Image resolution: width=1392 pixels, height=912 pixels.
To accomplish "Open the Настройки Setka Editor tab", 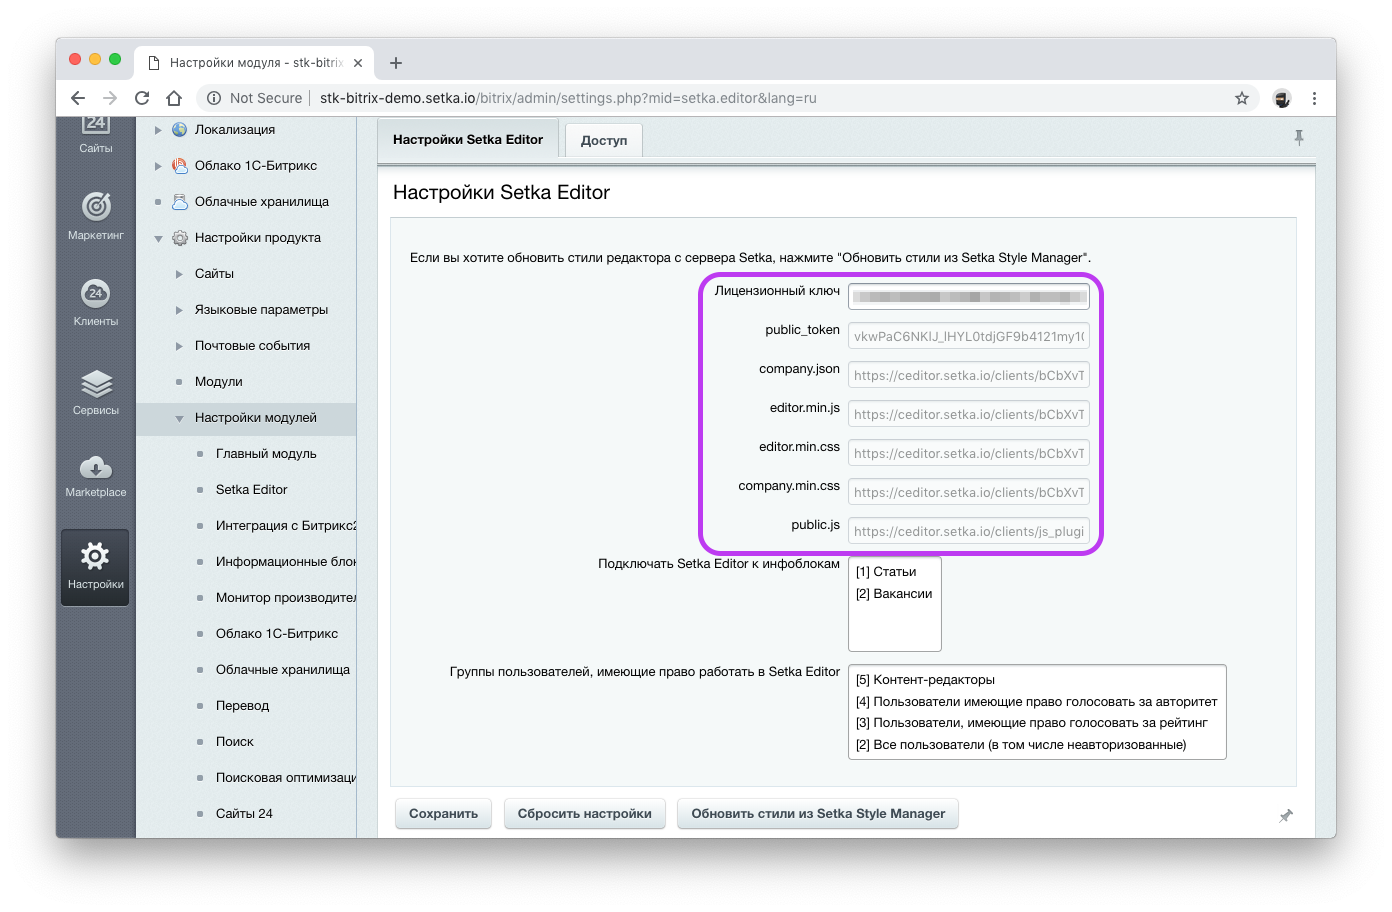I will pos(467,140).
